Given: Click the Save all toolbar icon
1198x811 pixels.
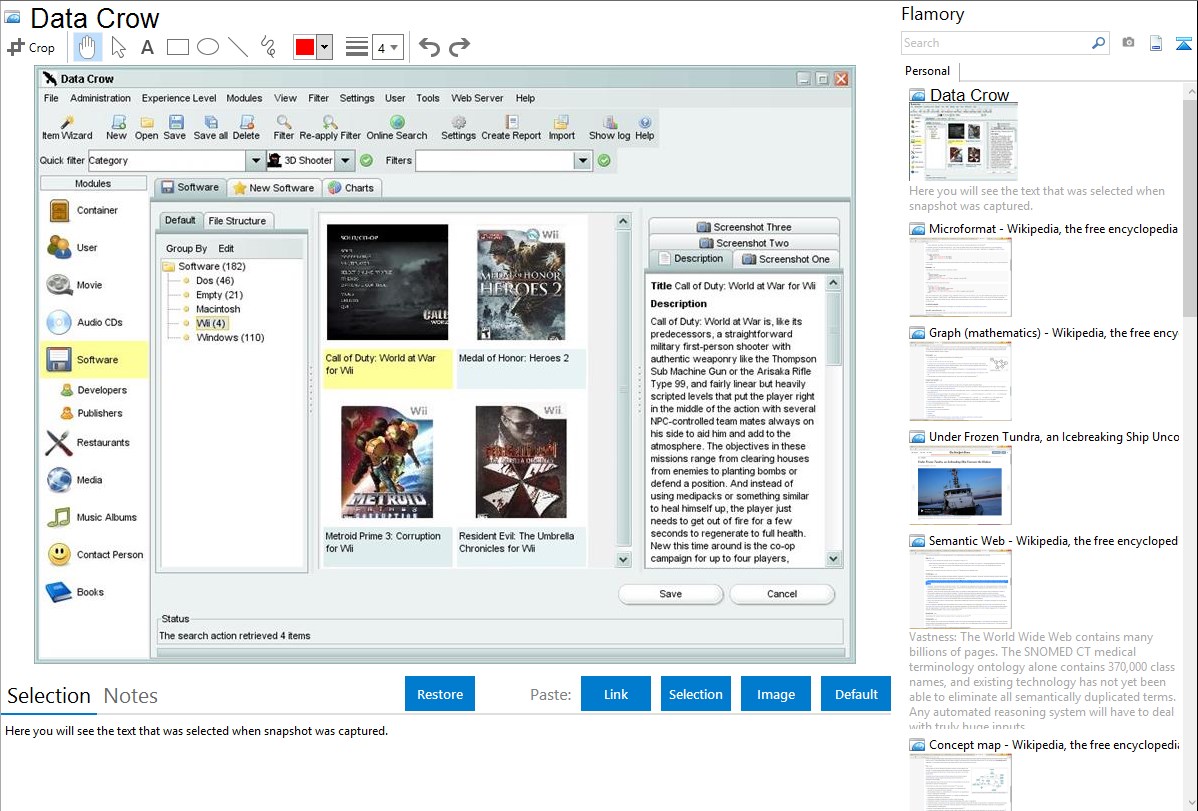Looking at the screenshot, I should [x=211, y=128].
